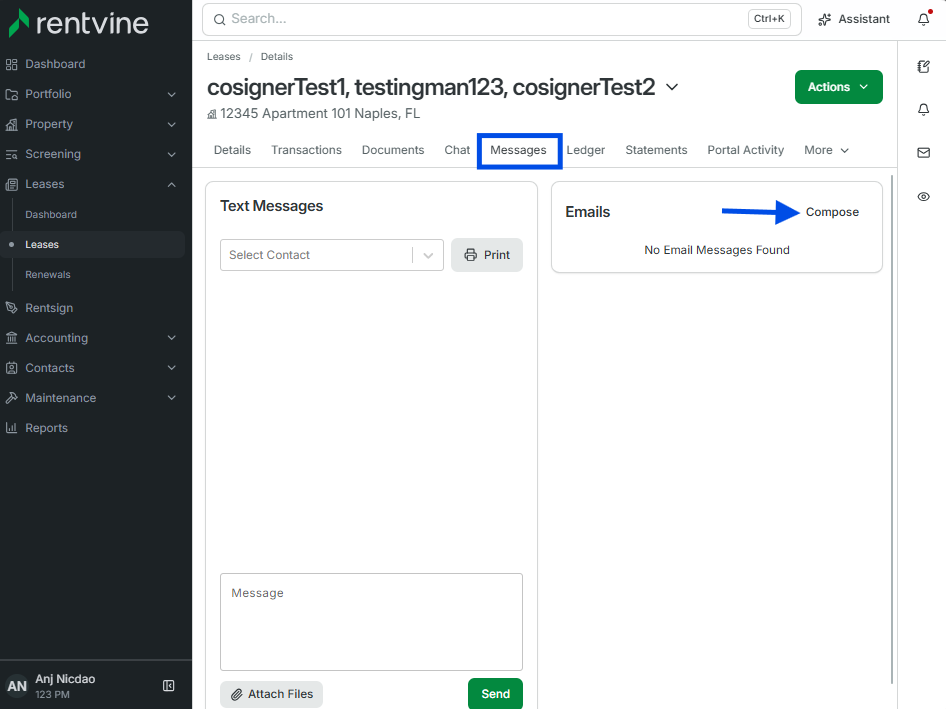Click the Attach Files button
This screenshot has height=709, width=946.
point(271,695)
